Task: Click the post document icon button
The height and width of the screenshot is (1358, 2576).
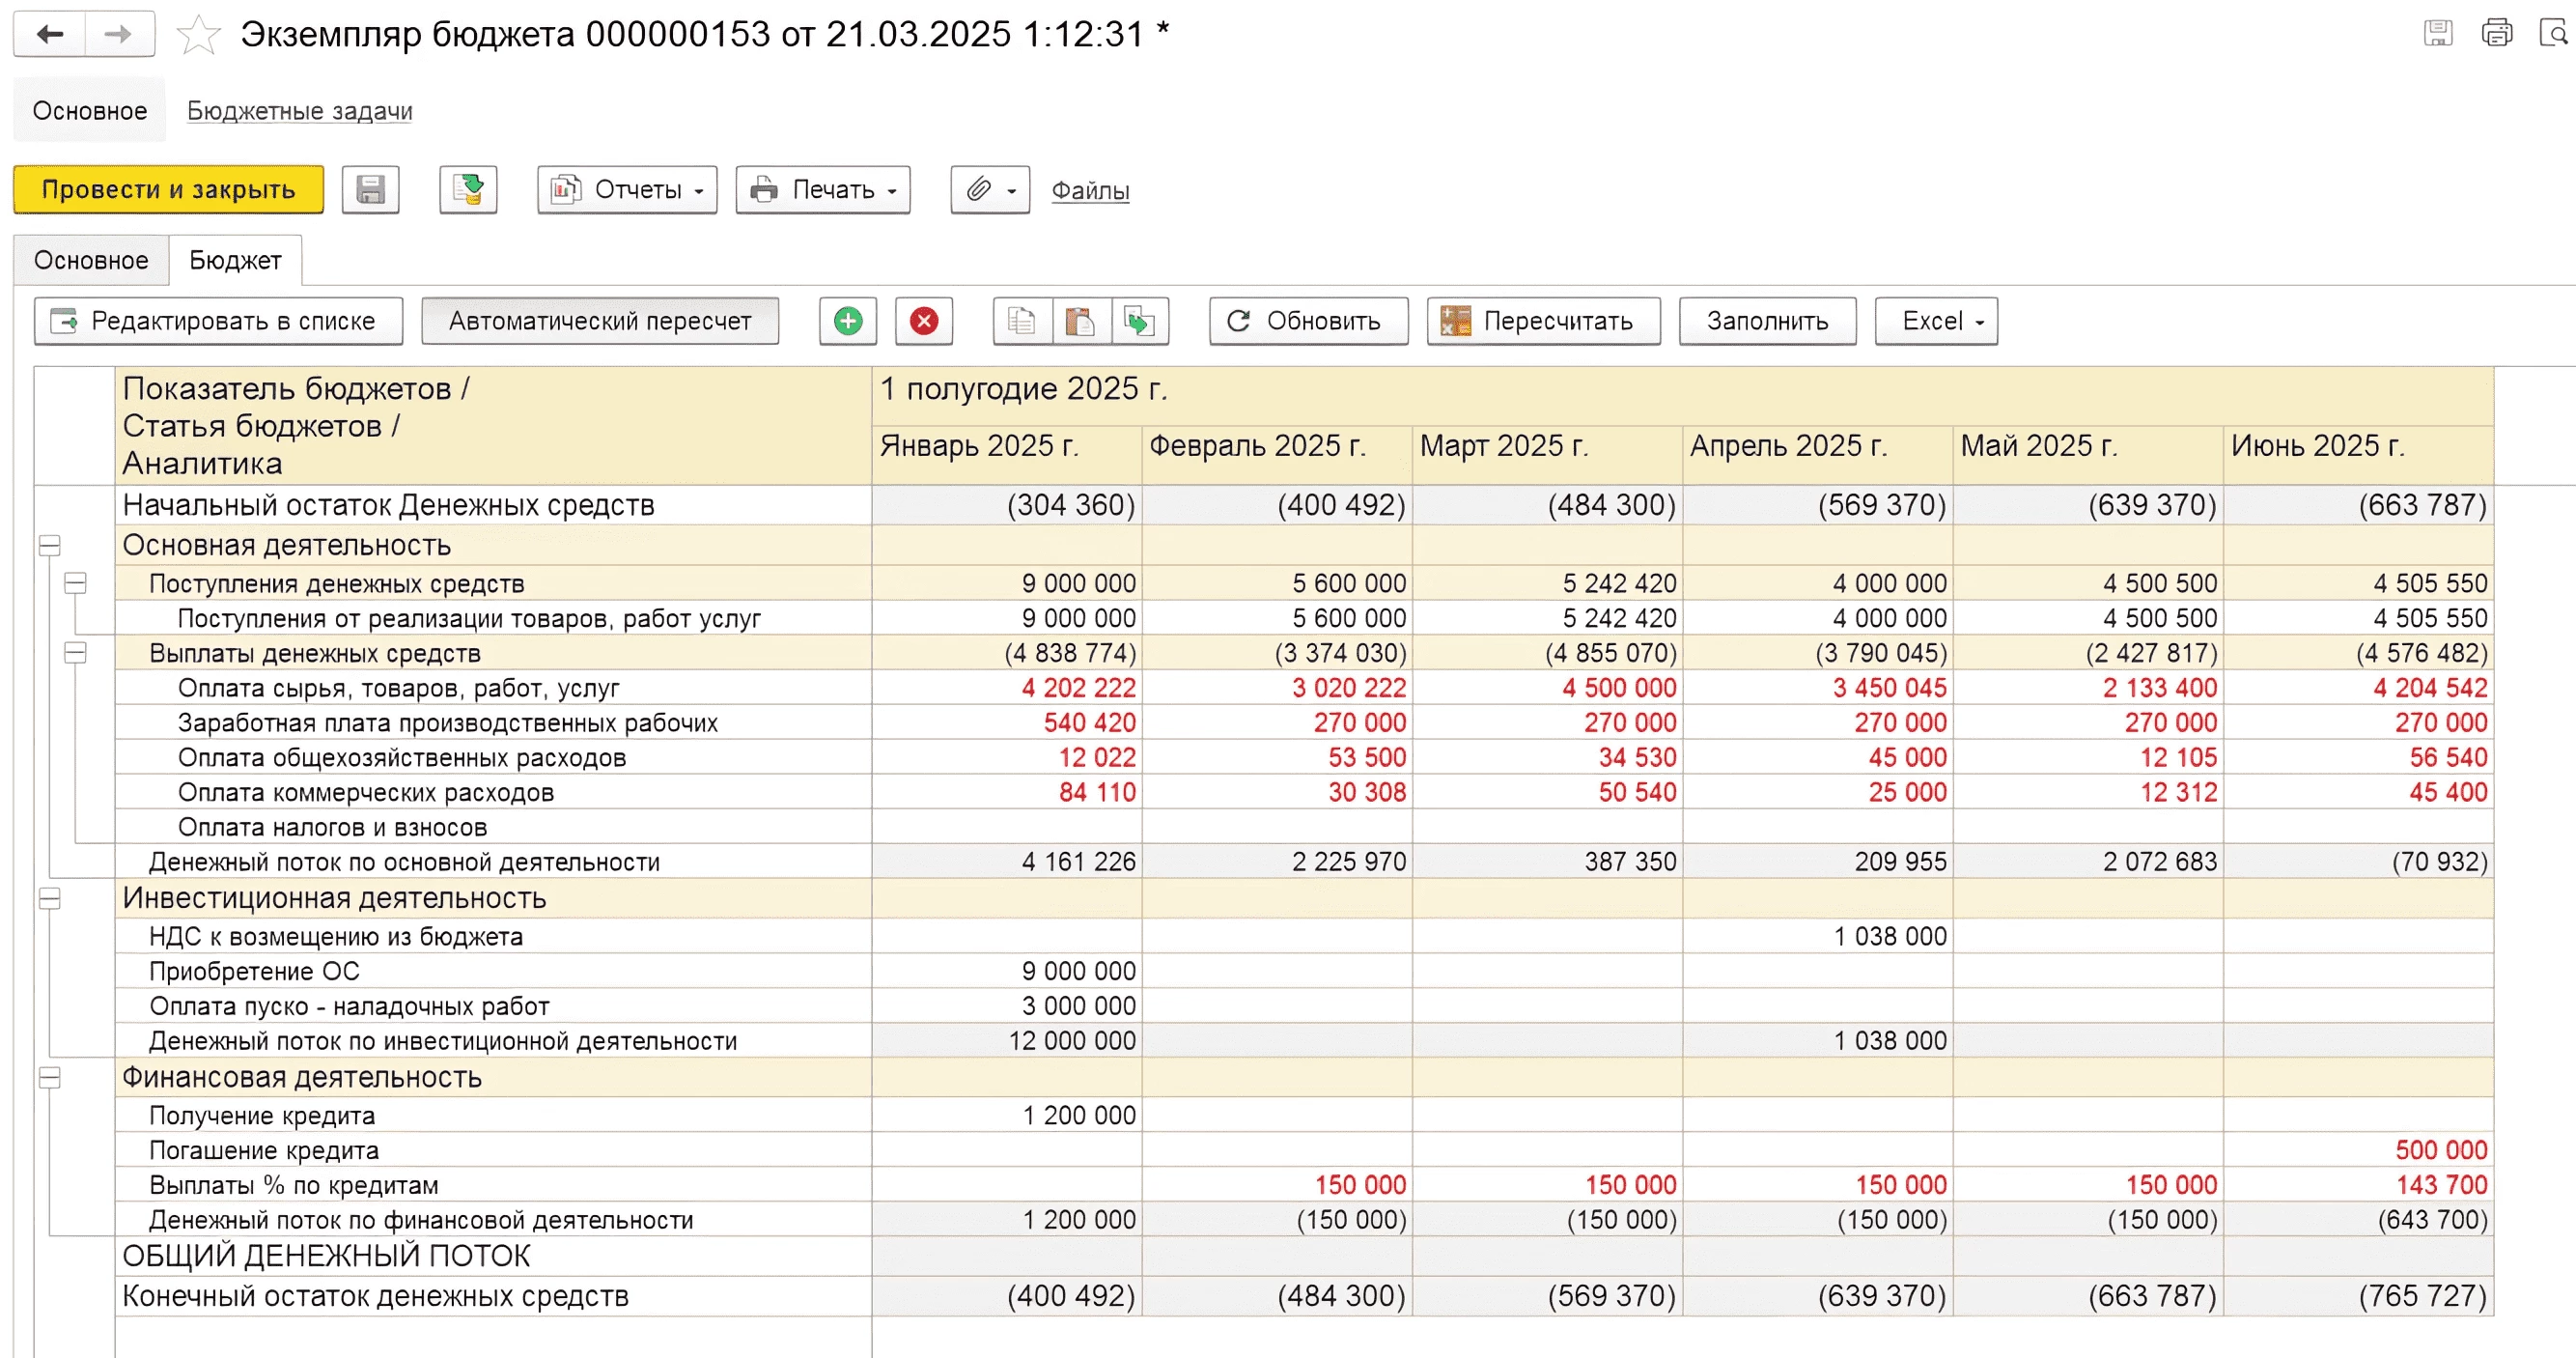Action: [x=468, y=189]
